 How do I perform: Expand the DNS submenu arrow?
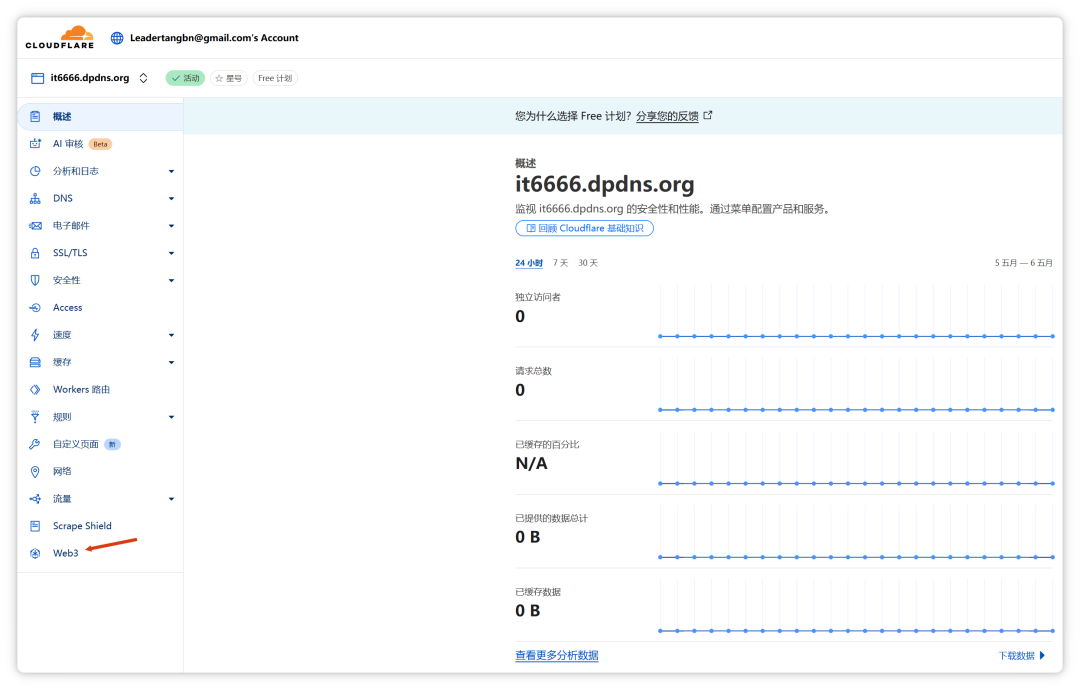172,199
